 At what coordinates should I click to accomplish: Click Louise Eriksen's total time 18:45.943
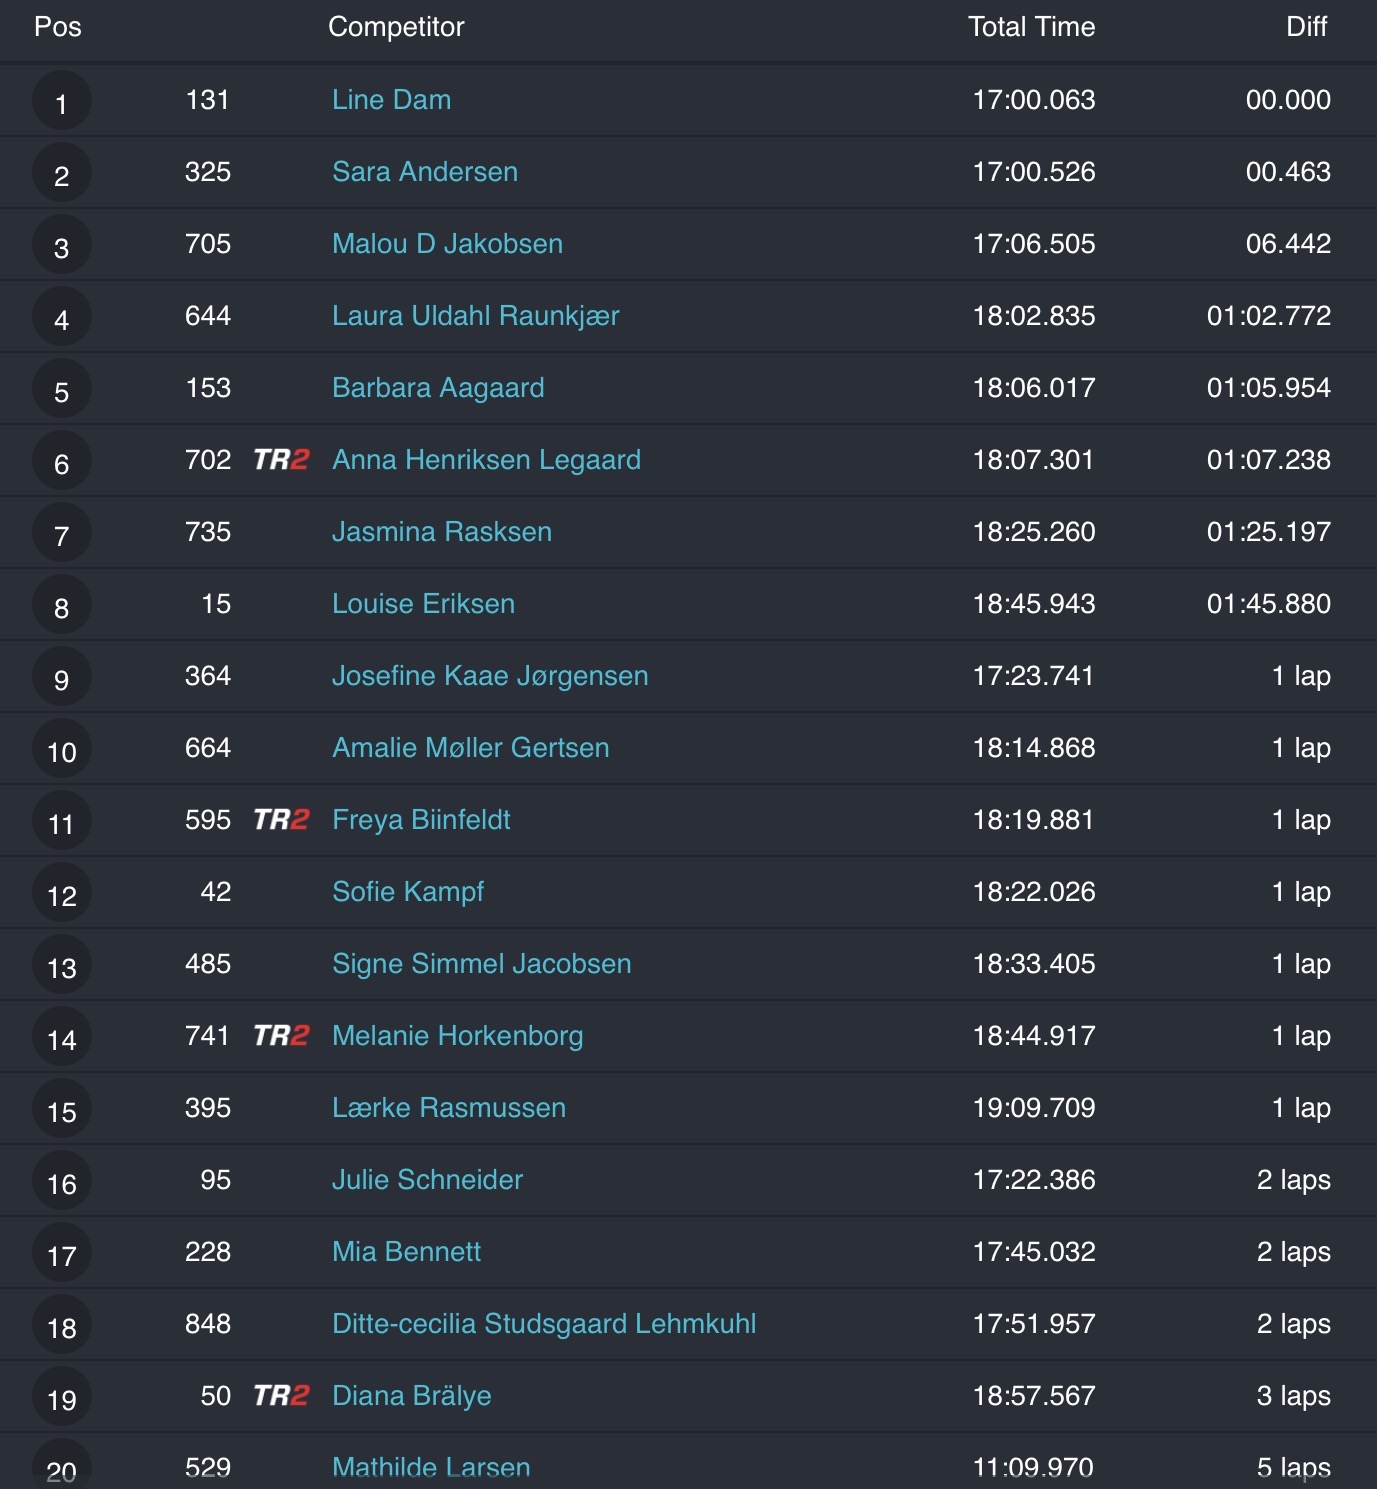tap(1034, 604)
